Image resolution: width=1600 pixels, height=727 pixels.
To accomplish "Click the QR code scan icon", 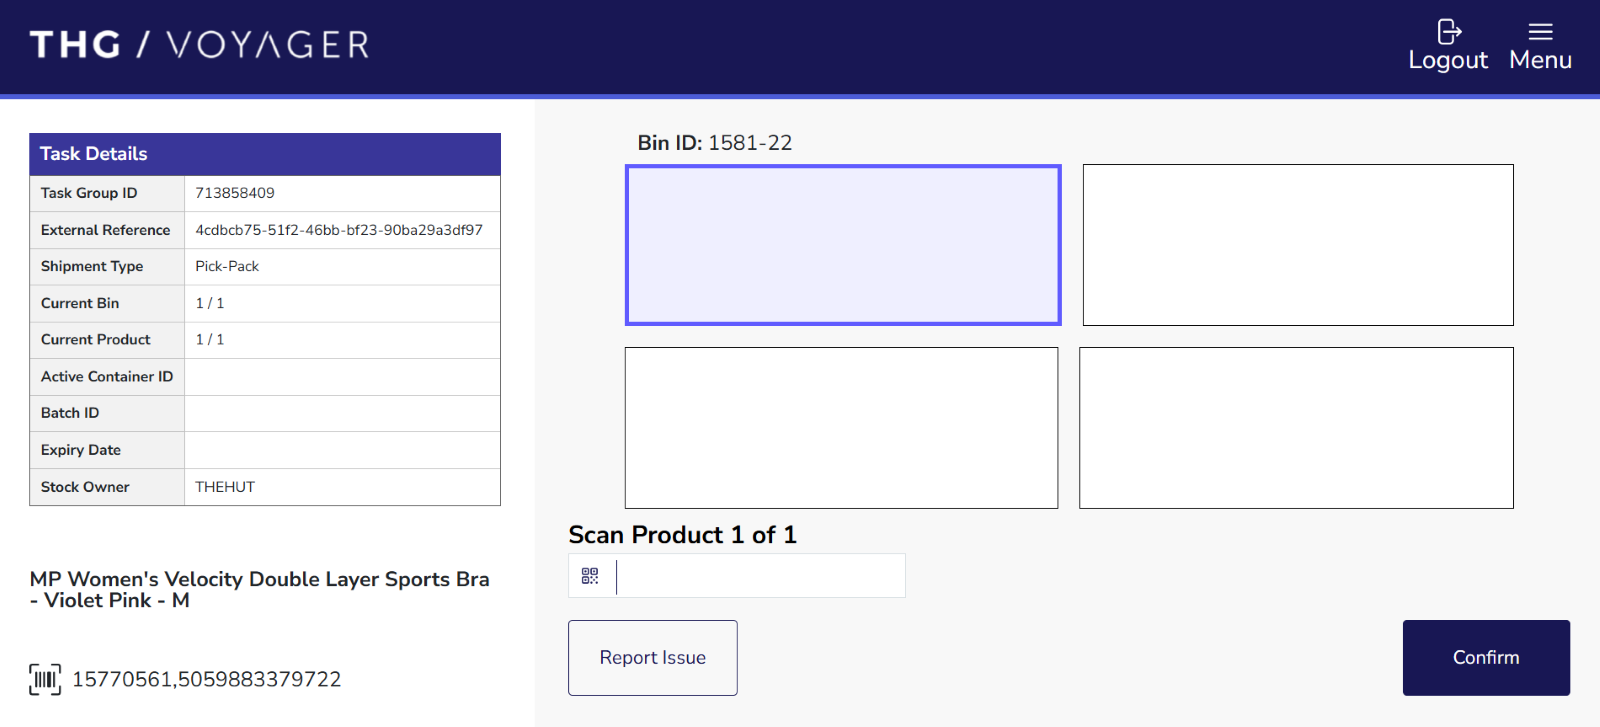I will (590, 576).
